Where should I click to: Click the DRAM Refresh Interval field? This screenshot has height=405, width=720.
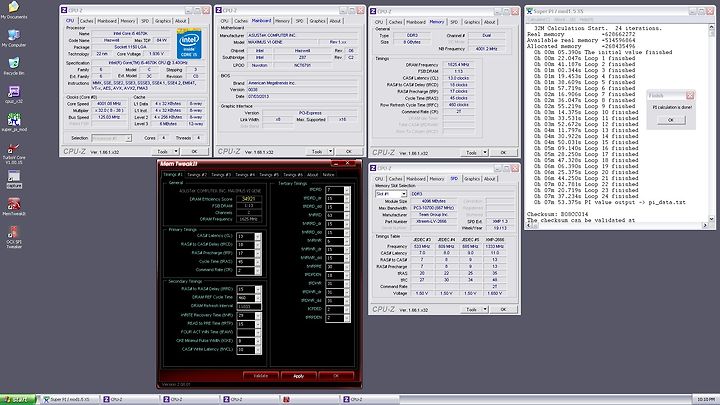click(x=249, y=306)
